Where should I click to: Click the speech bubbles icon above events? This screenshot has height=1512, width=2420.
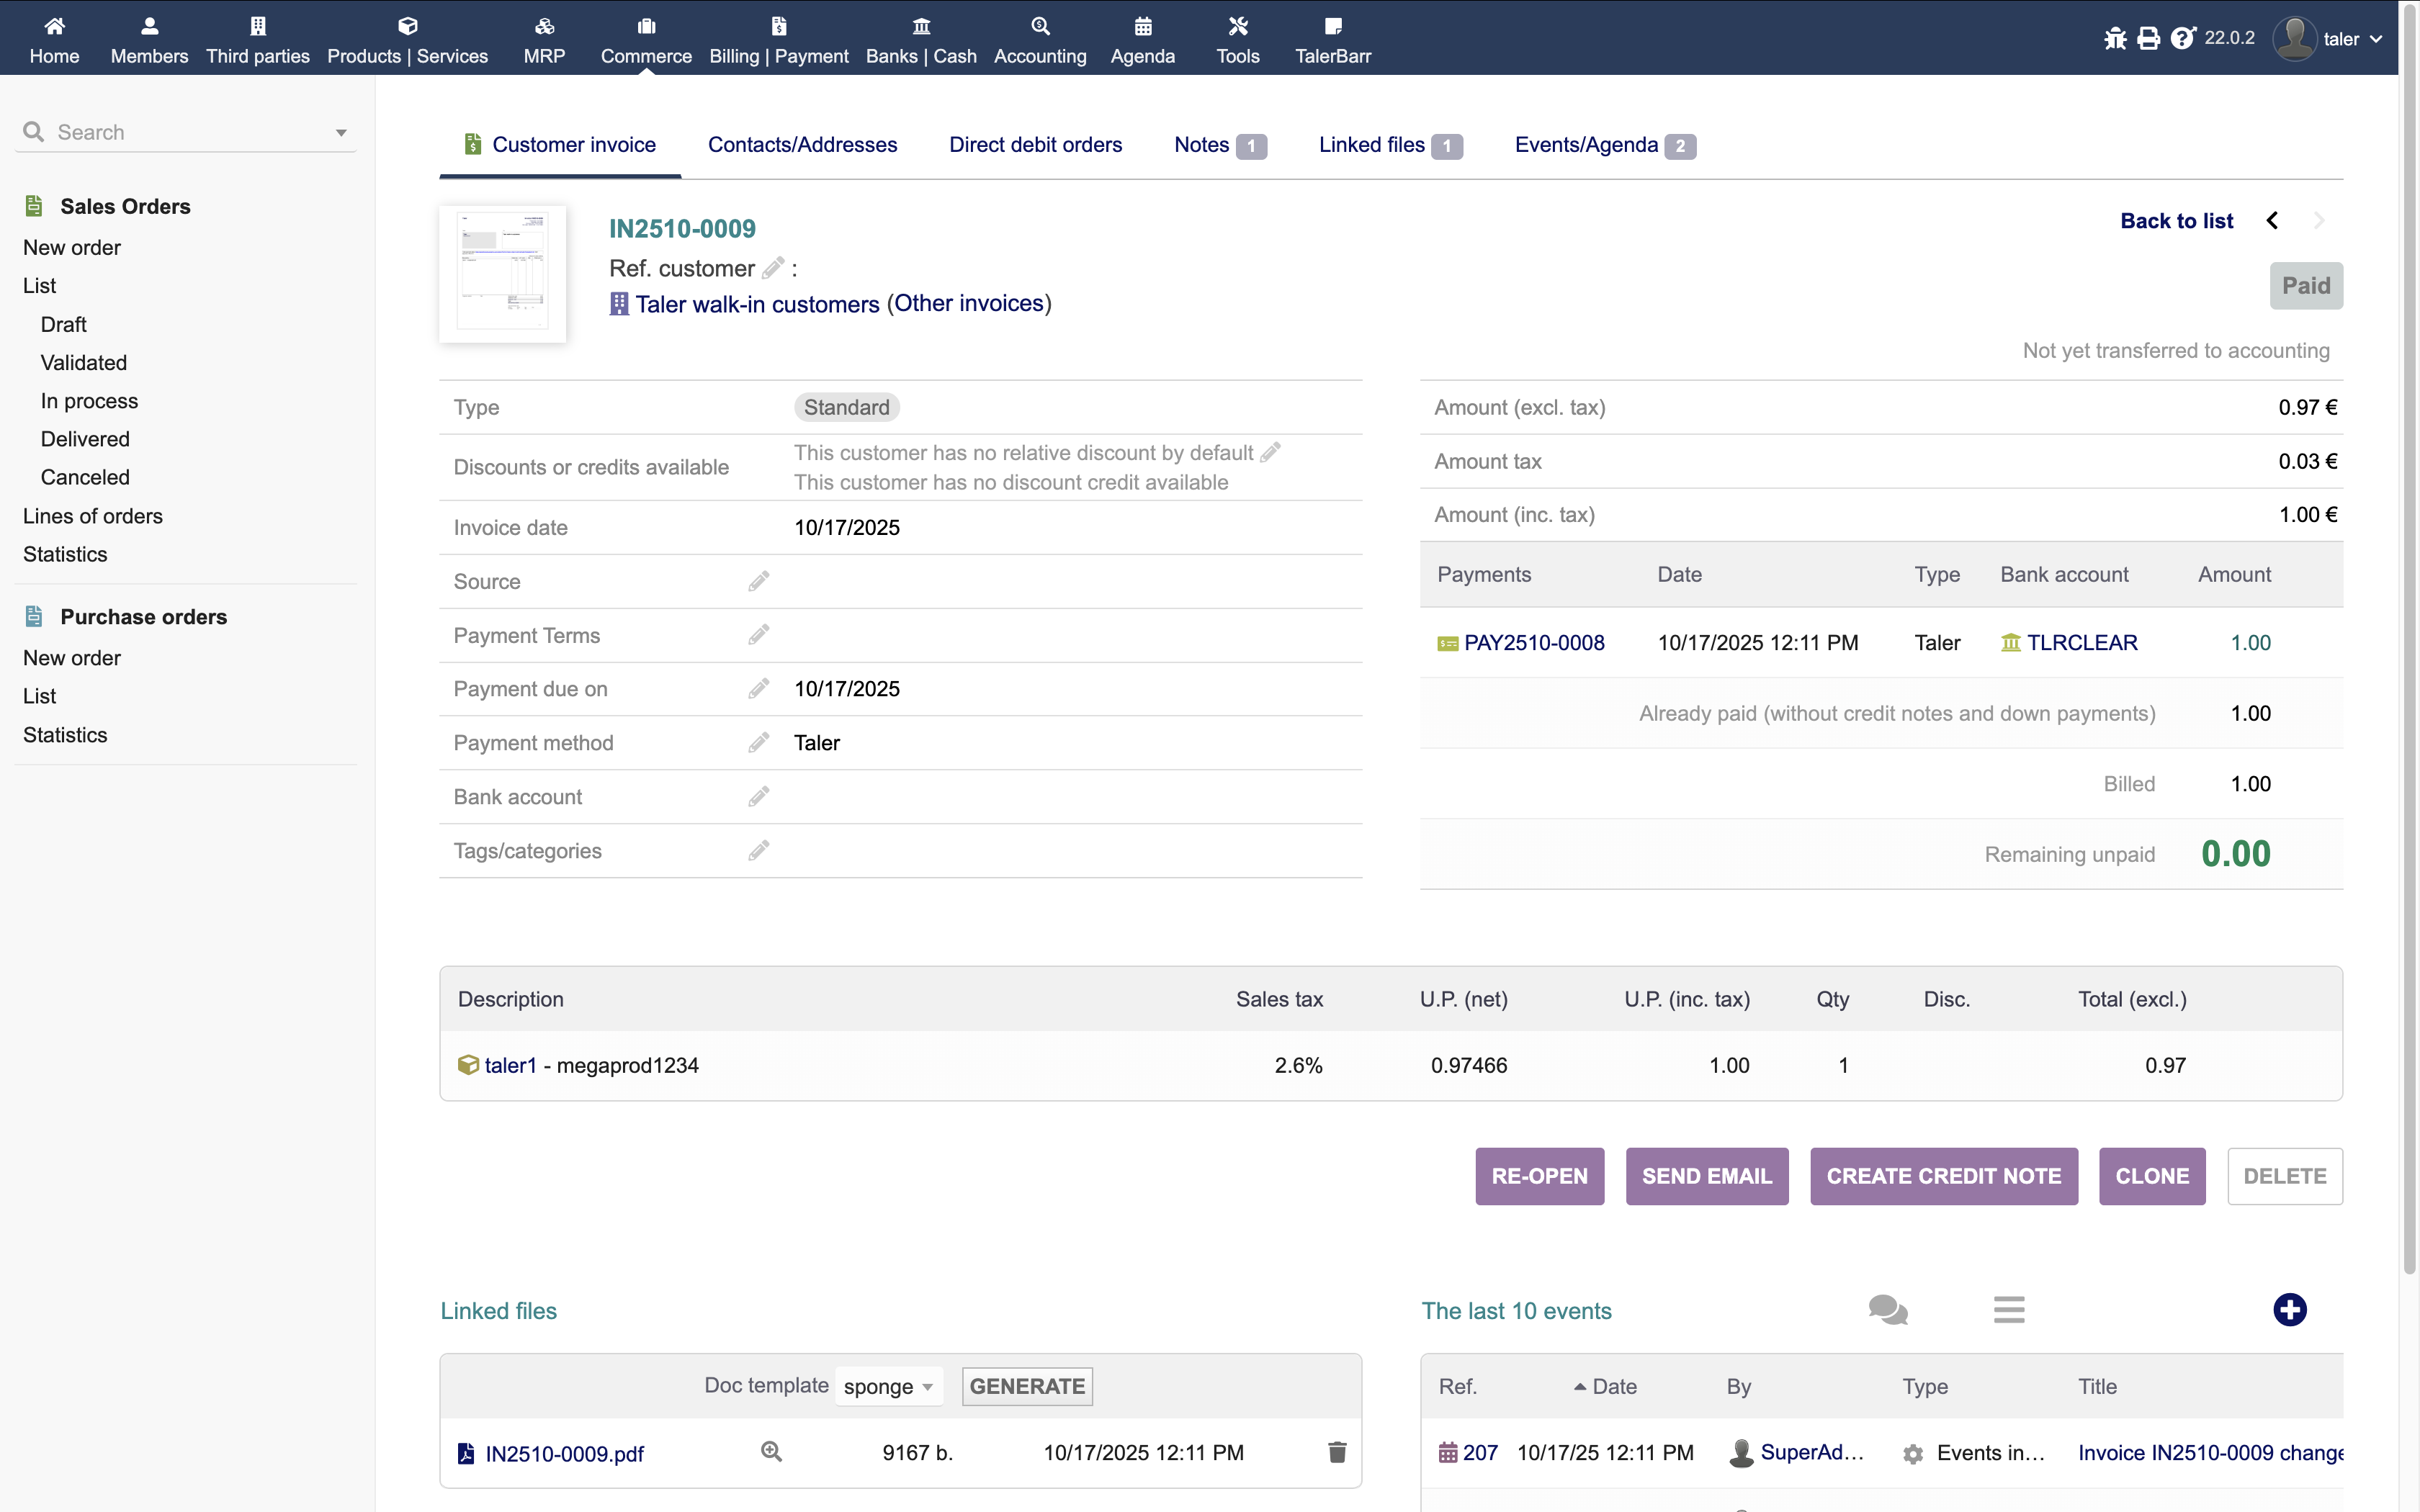pyautogui.click(x=1887, y=1310)
